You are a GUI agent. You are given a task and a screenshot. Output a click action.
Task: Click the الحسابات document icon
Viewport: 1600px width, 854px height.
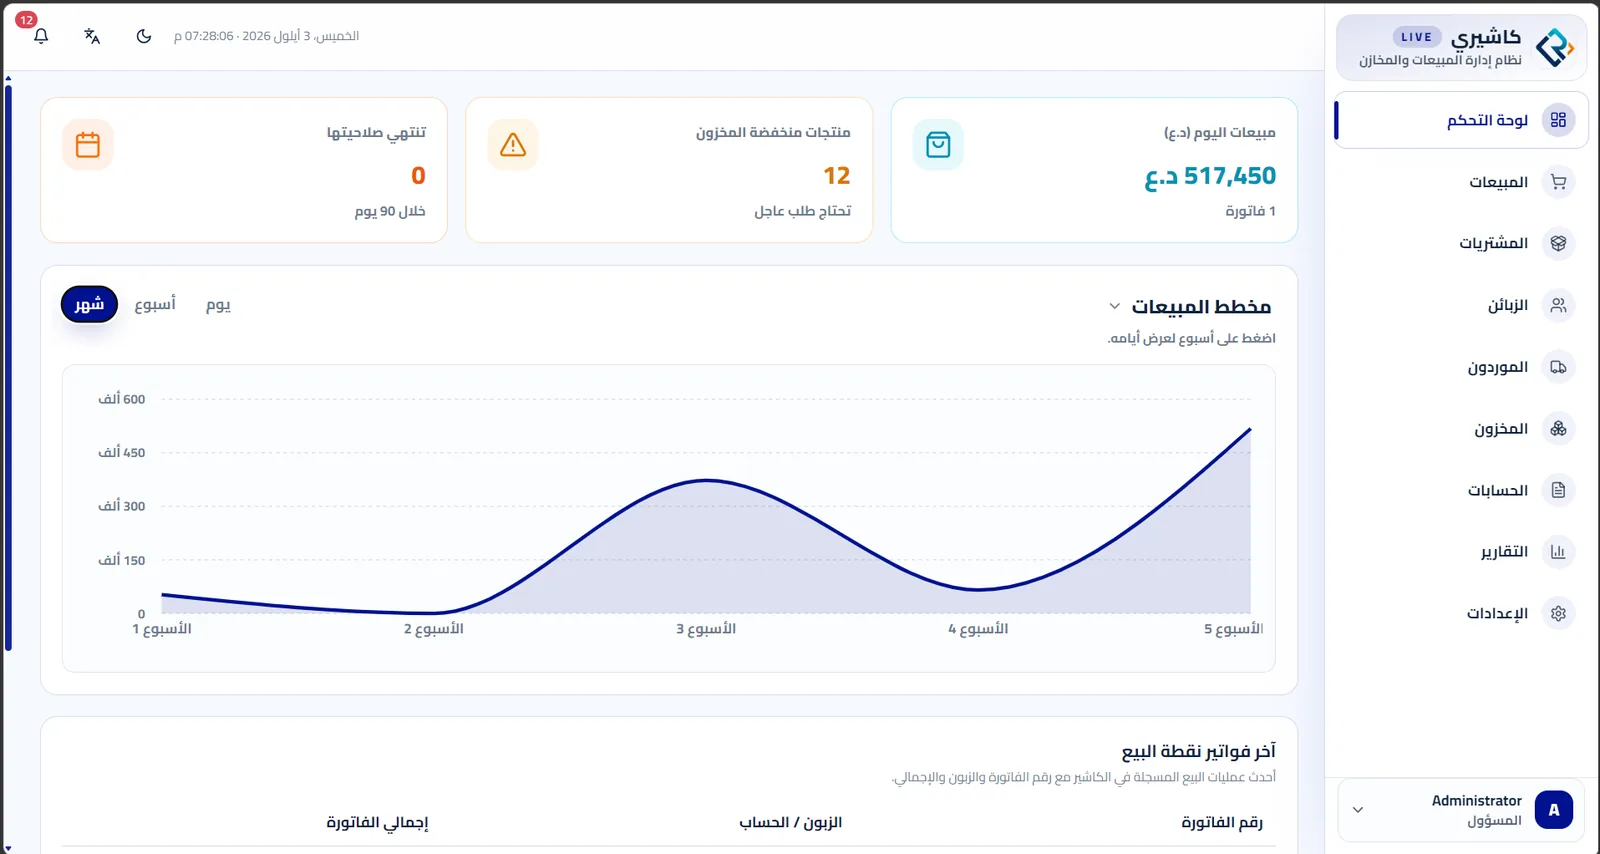1558,490
